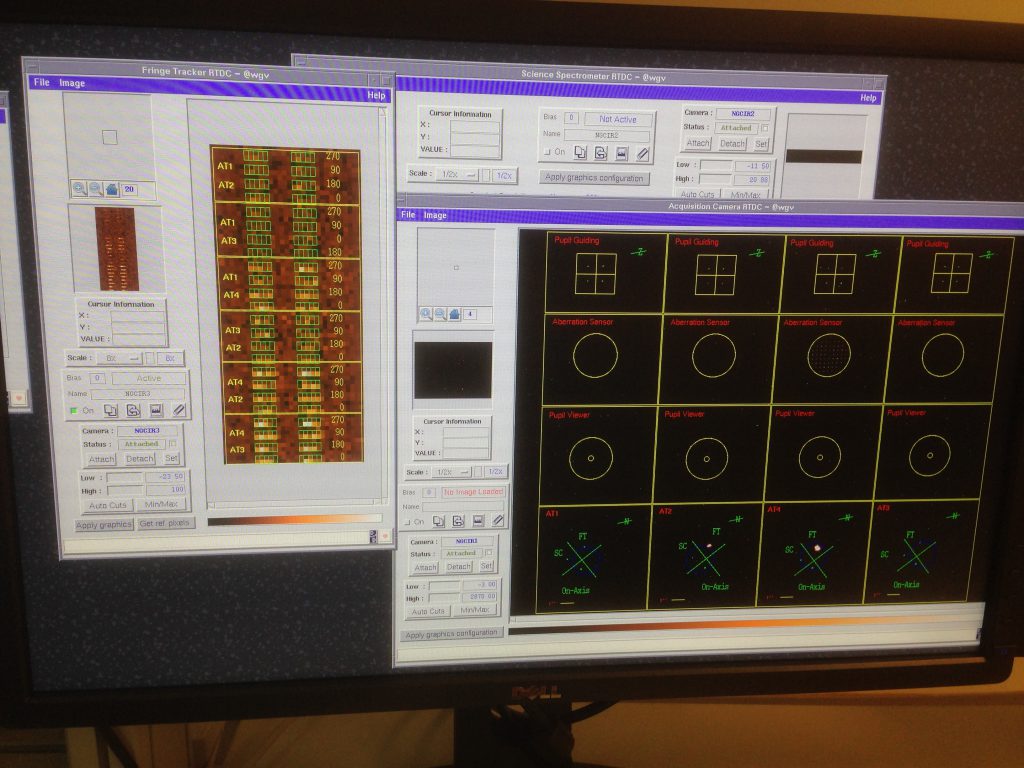
Task: Toggle small Scale box in Science Spectrometer
Action: tap(486, 175)
